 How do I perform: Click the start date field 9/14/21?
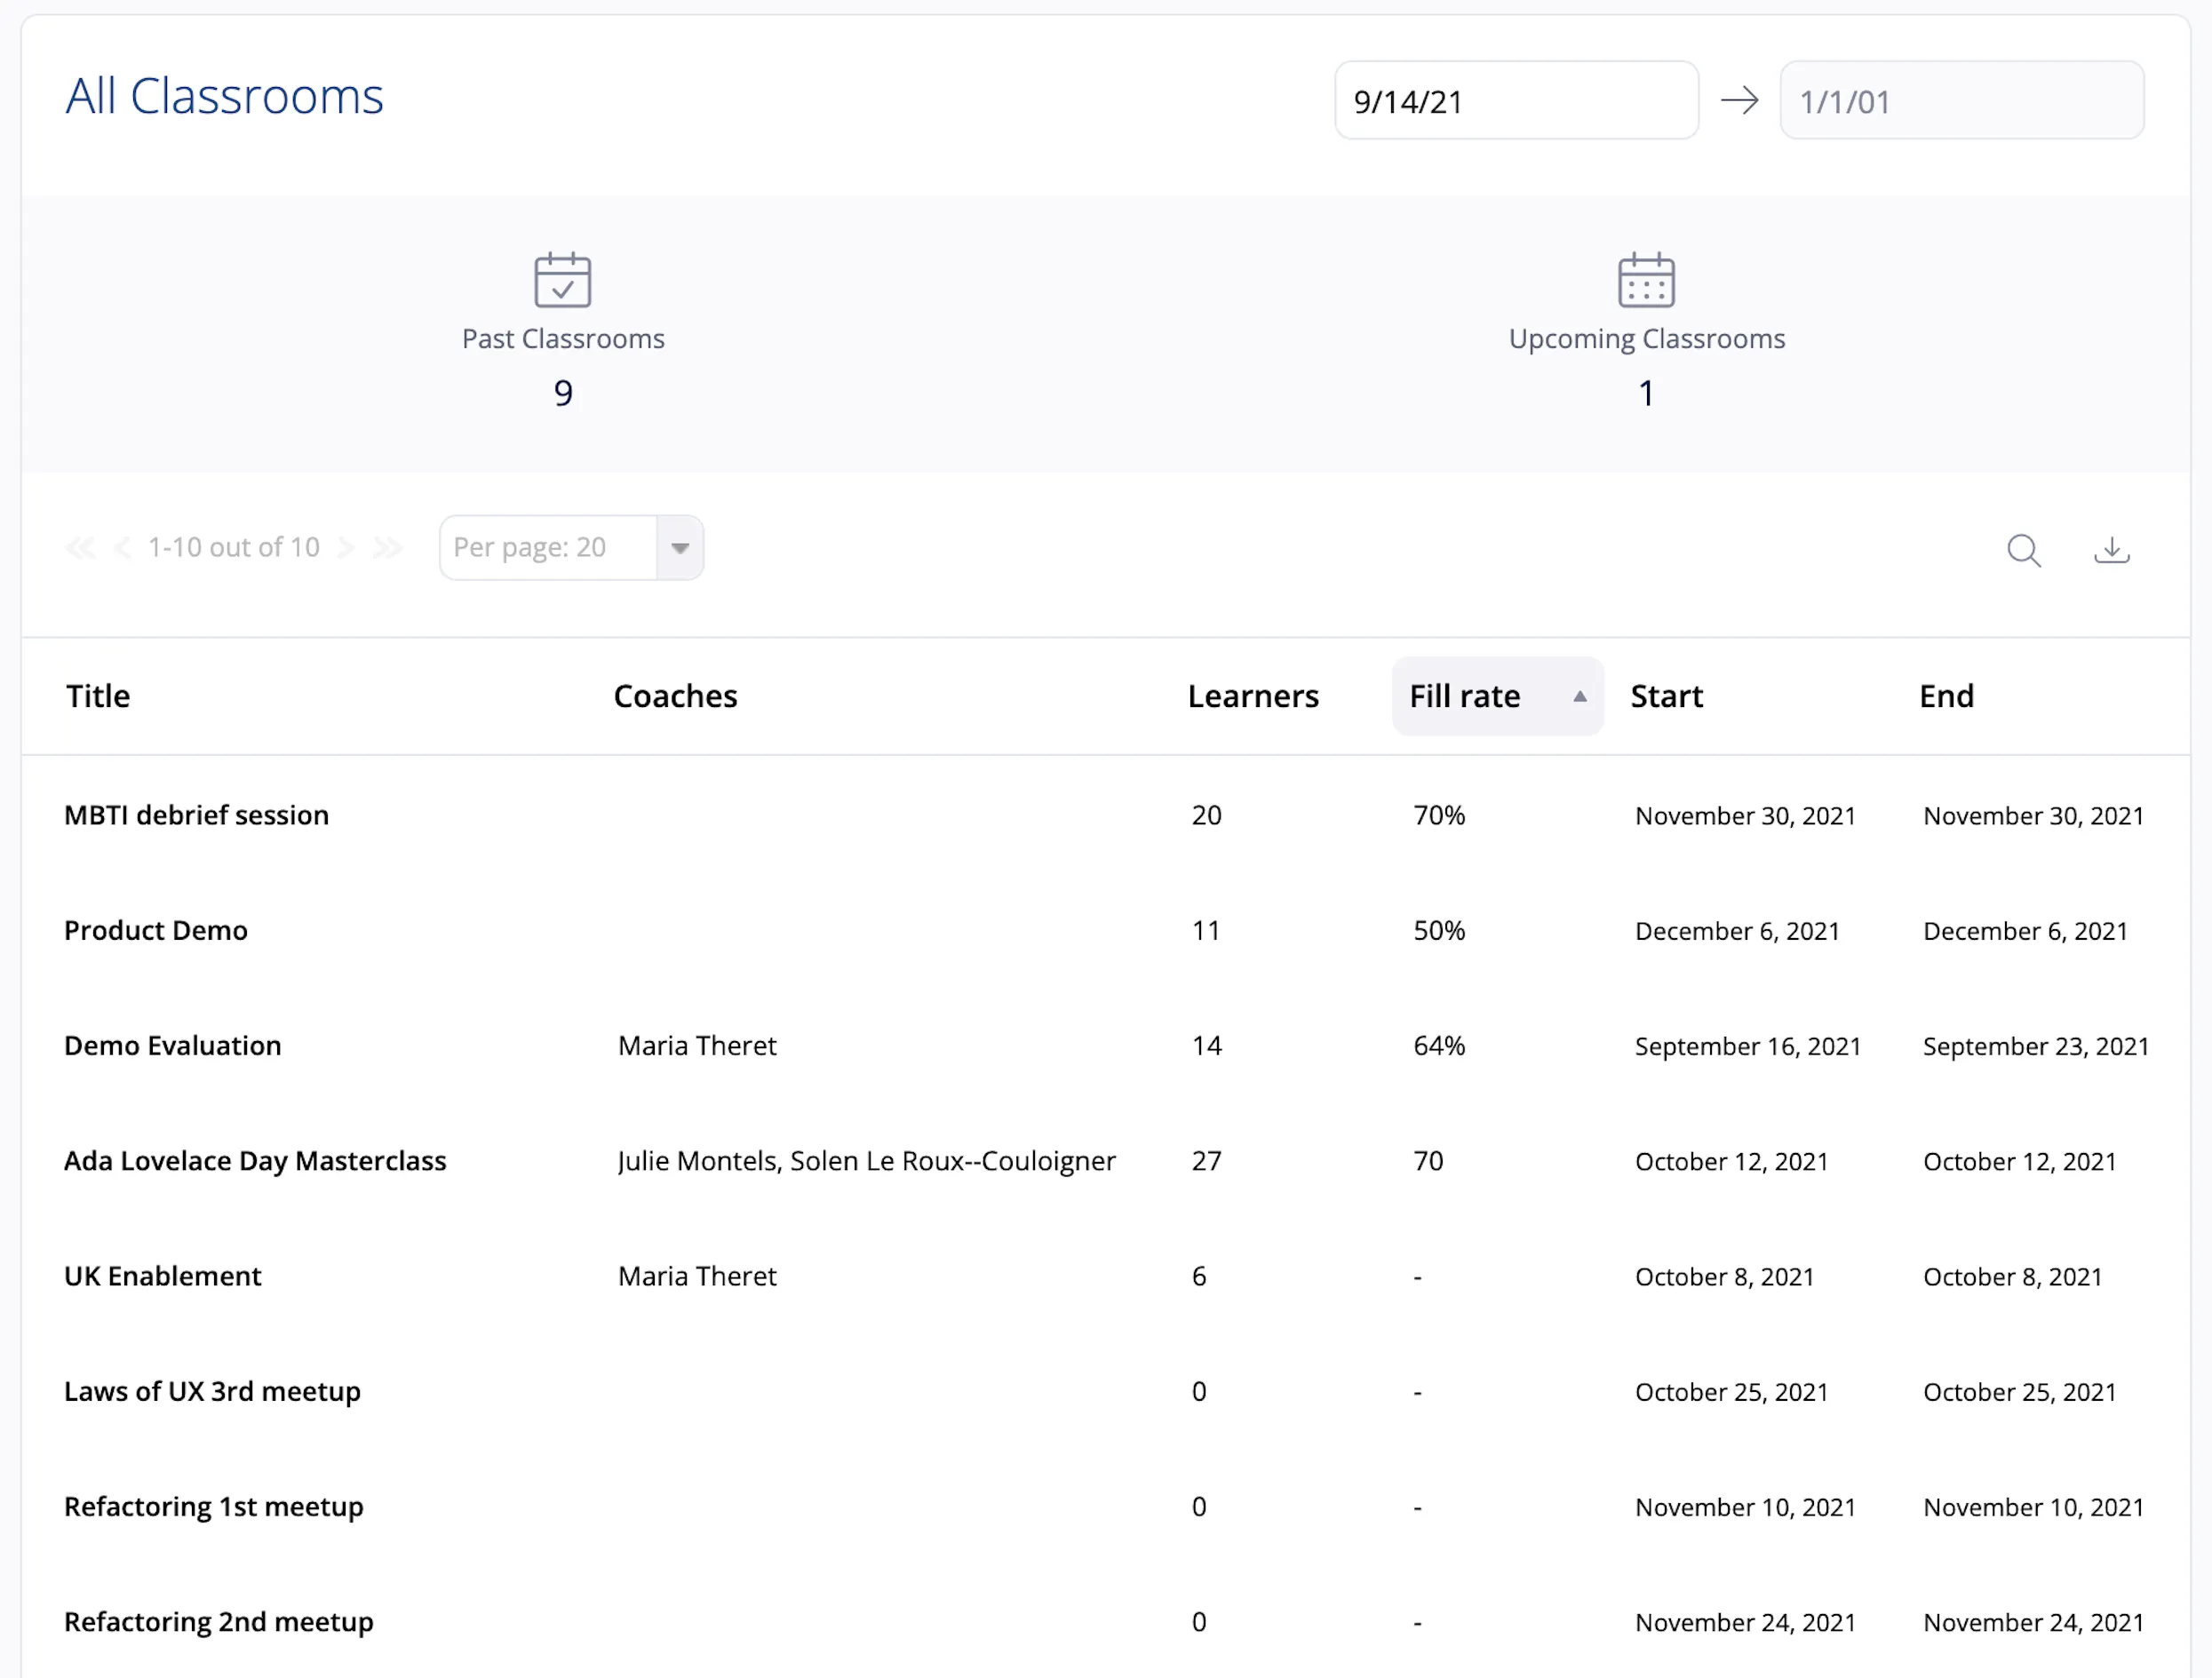point(1516,100)
